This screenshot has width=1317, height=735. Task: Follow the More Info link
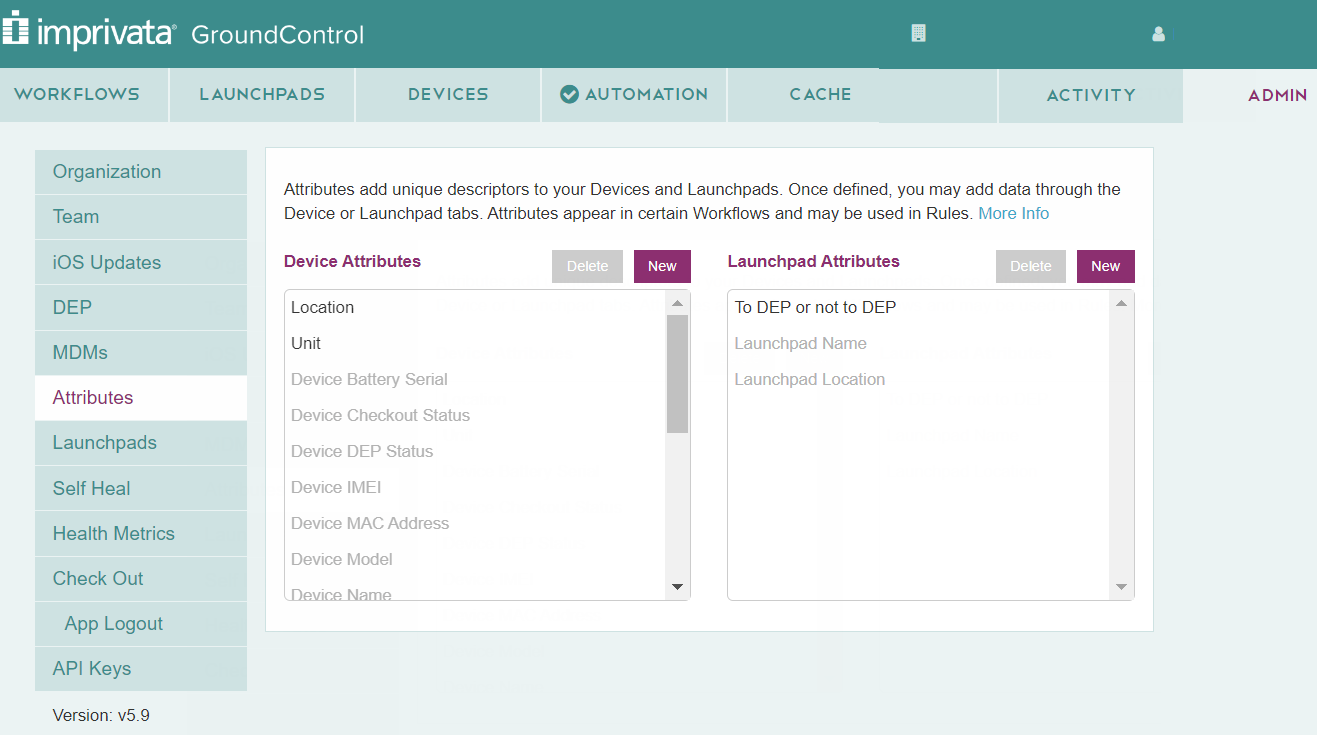coord(1013,214)
